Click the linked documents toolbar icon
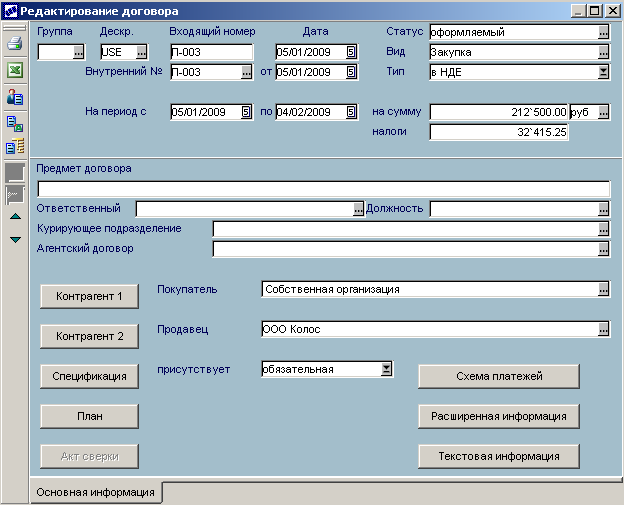 15,124
